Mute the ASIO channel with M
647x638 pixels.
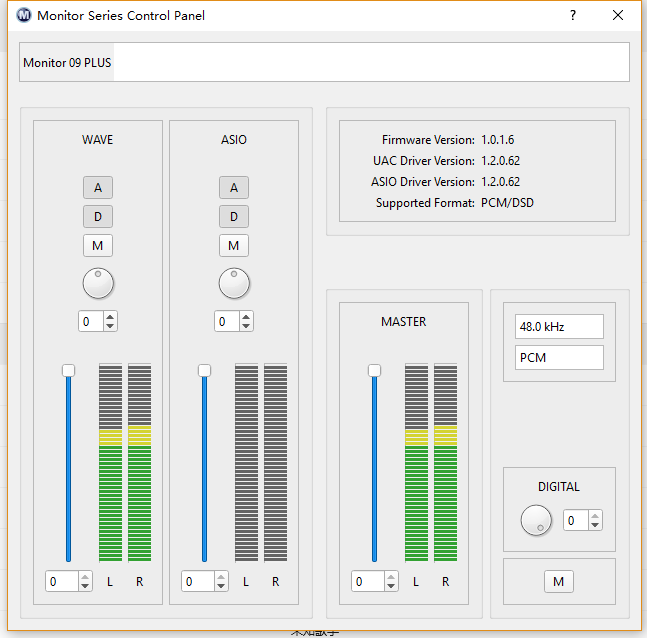coord(234,245)
